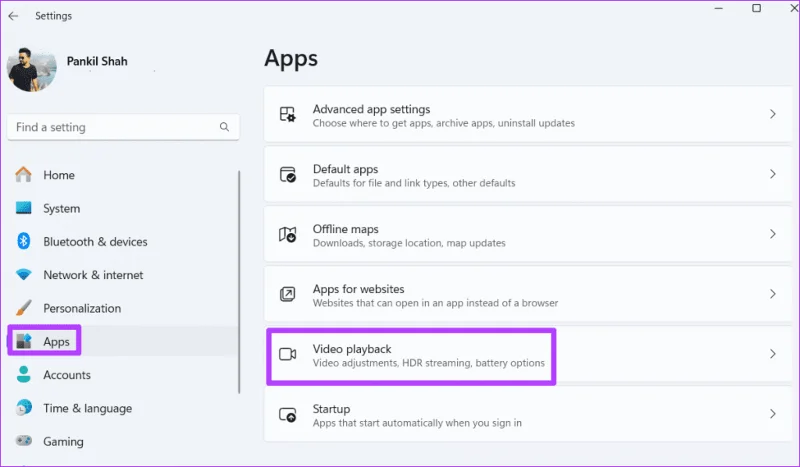
Task: Click the Network wifi icon
Action: click(x=23, y=275)
